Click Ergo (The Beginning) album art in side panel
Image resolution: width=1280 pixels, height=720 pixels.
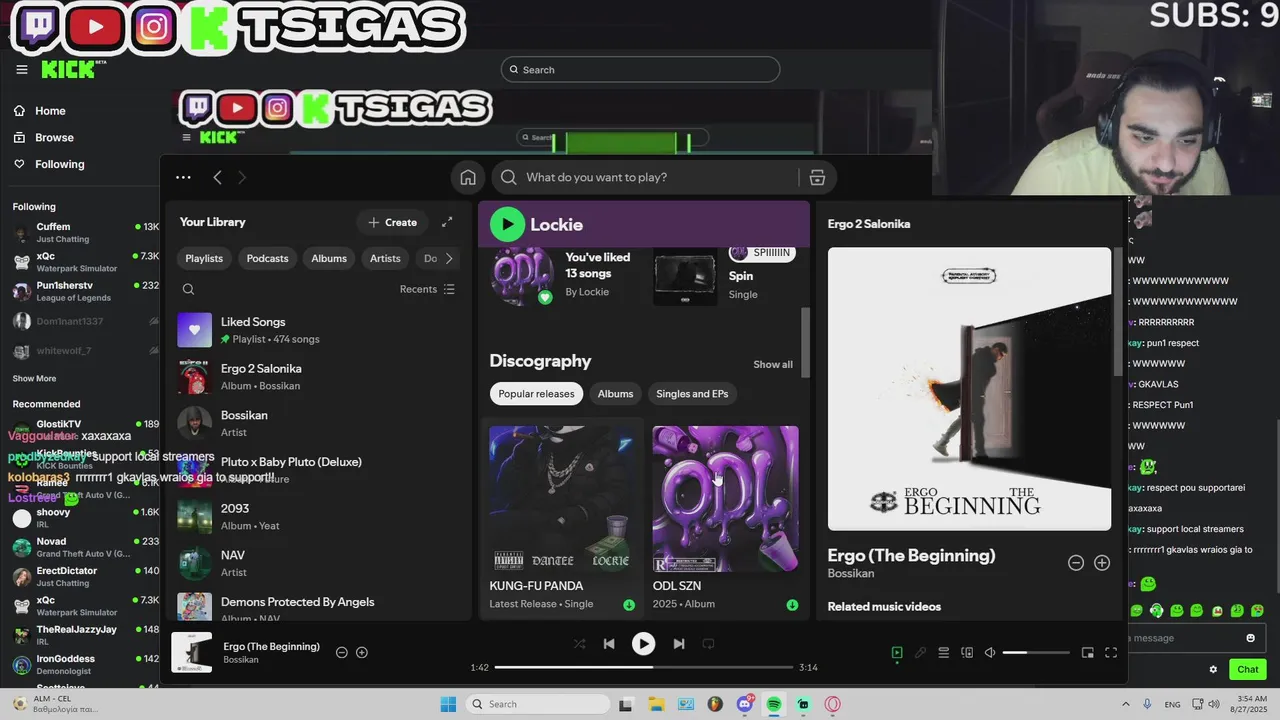pyautogui.click(x=969, y=389)
